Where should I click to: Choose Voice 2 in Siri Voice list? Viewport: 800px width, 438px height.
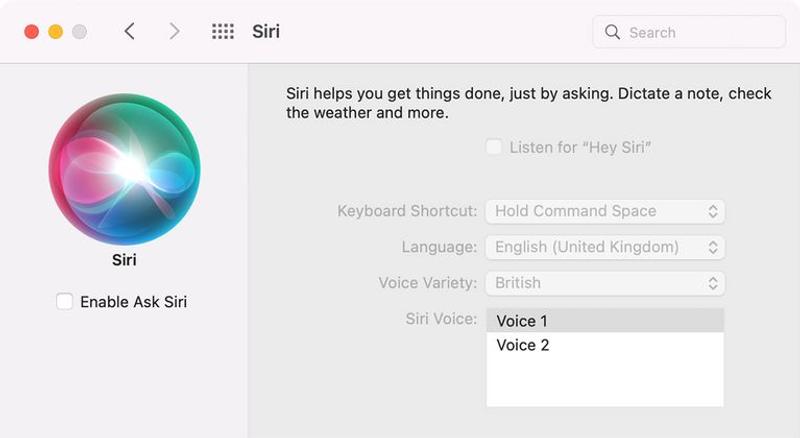605,345
